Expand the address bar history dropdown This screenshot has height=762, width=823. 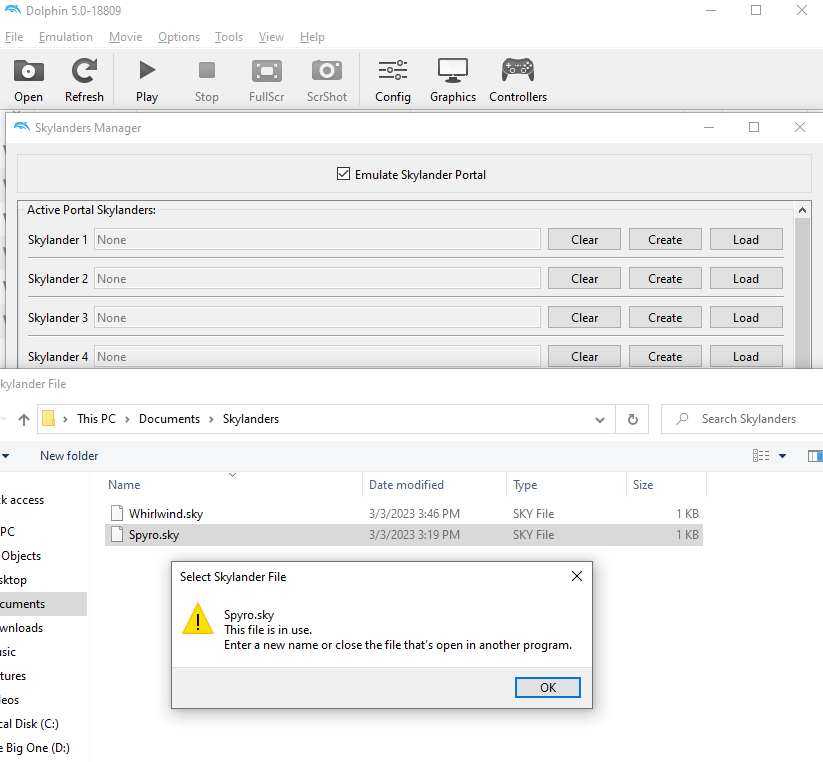pos(599,419)
